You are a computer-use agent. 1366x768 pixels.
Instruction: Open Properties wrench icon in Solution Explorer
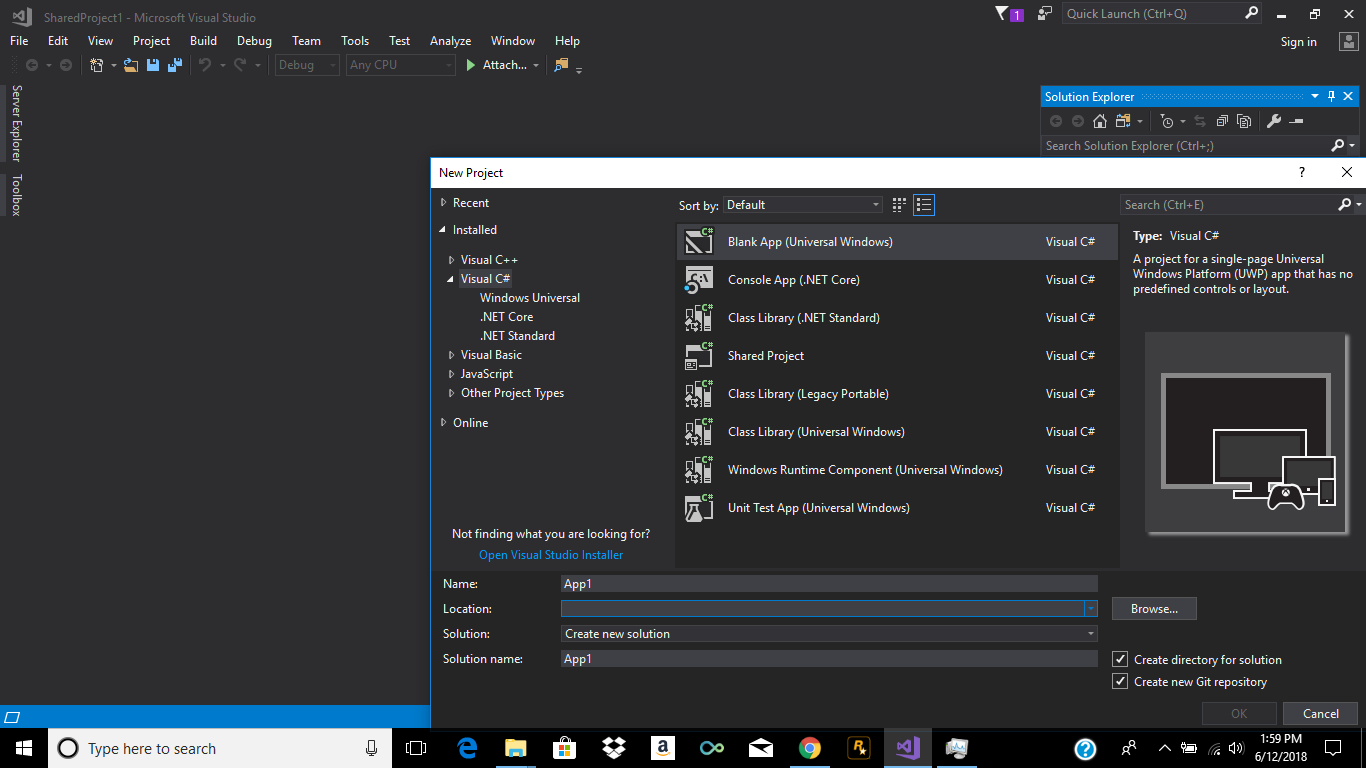pos(1273,121)
